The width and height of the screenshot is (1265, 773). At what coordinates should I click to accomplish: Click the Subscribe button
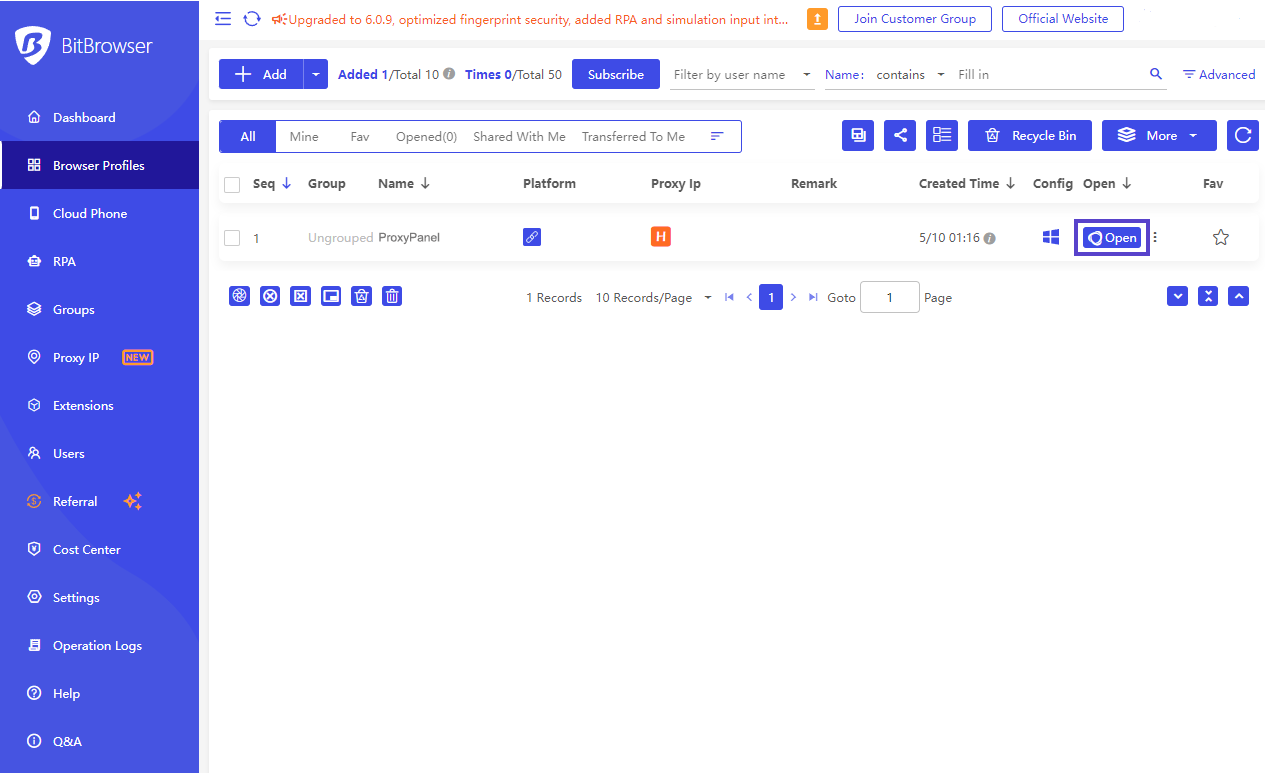(x=615, y=74)
